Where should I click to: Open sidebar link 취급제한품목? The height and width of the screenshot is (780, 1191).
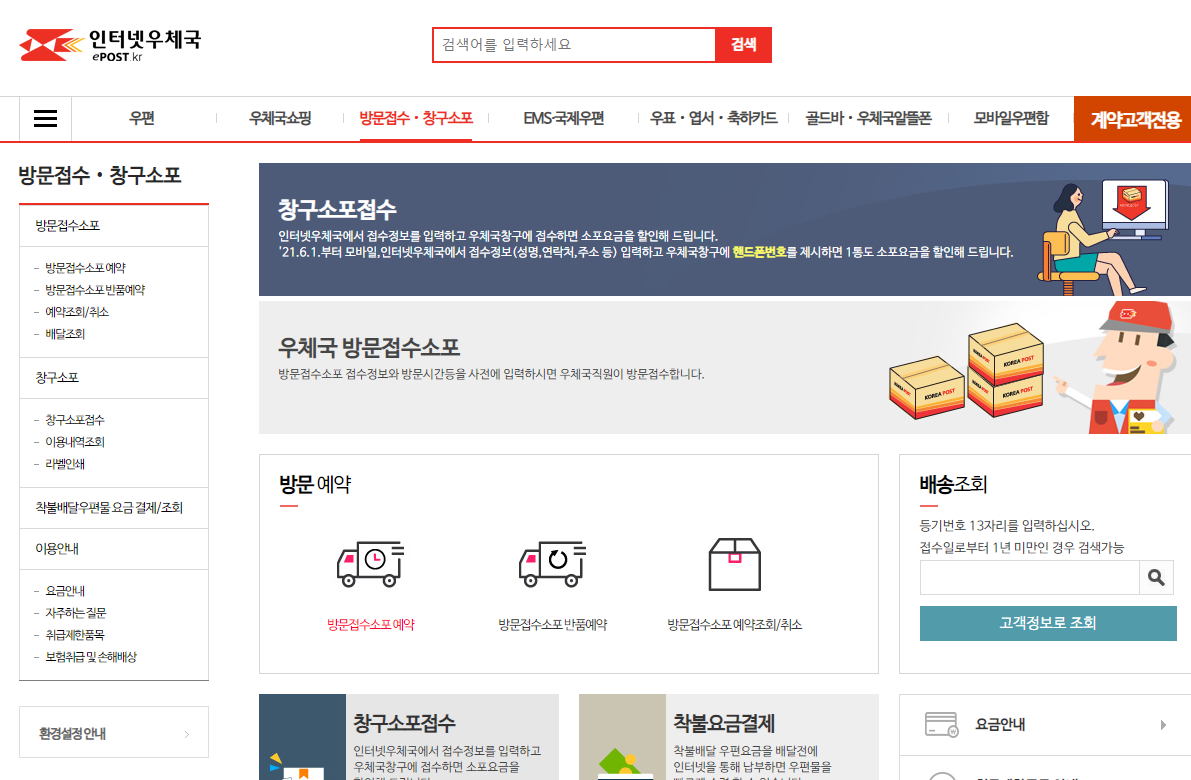[74, 635]
